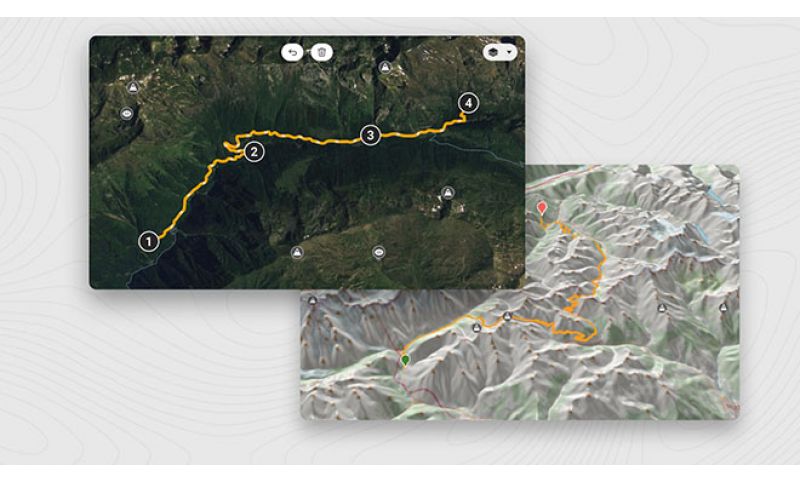800x484 pixels.
Task: Click waypoint marker 3 on the route
Action: click(x=370, y=135)
